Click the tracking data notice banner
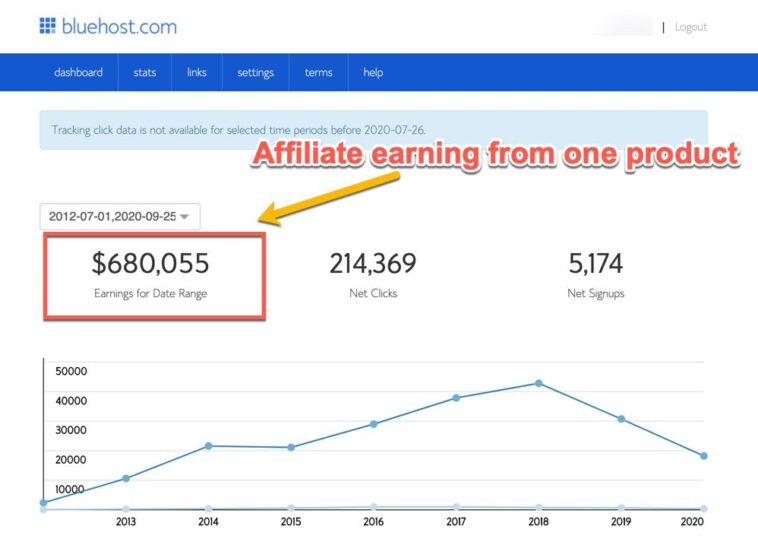Screen dimensions: 758x545 (x=373, y=130)
